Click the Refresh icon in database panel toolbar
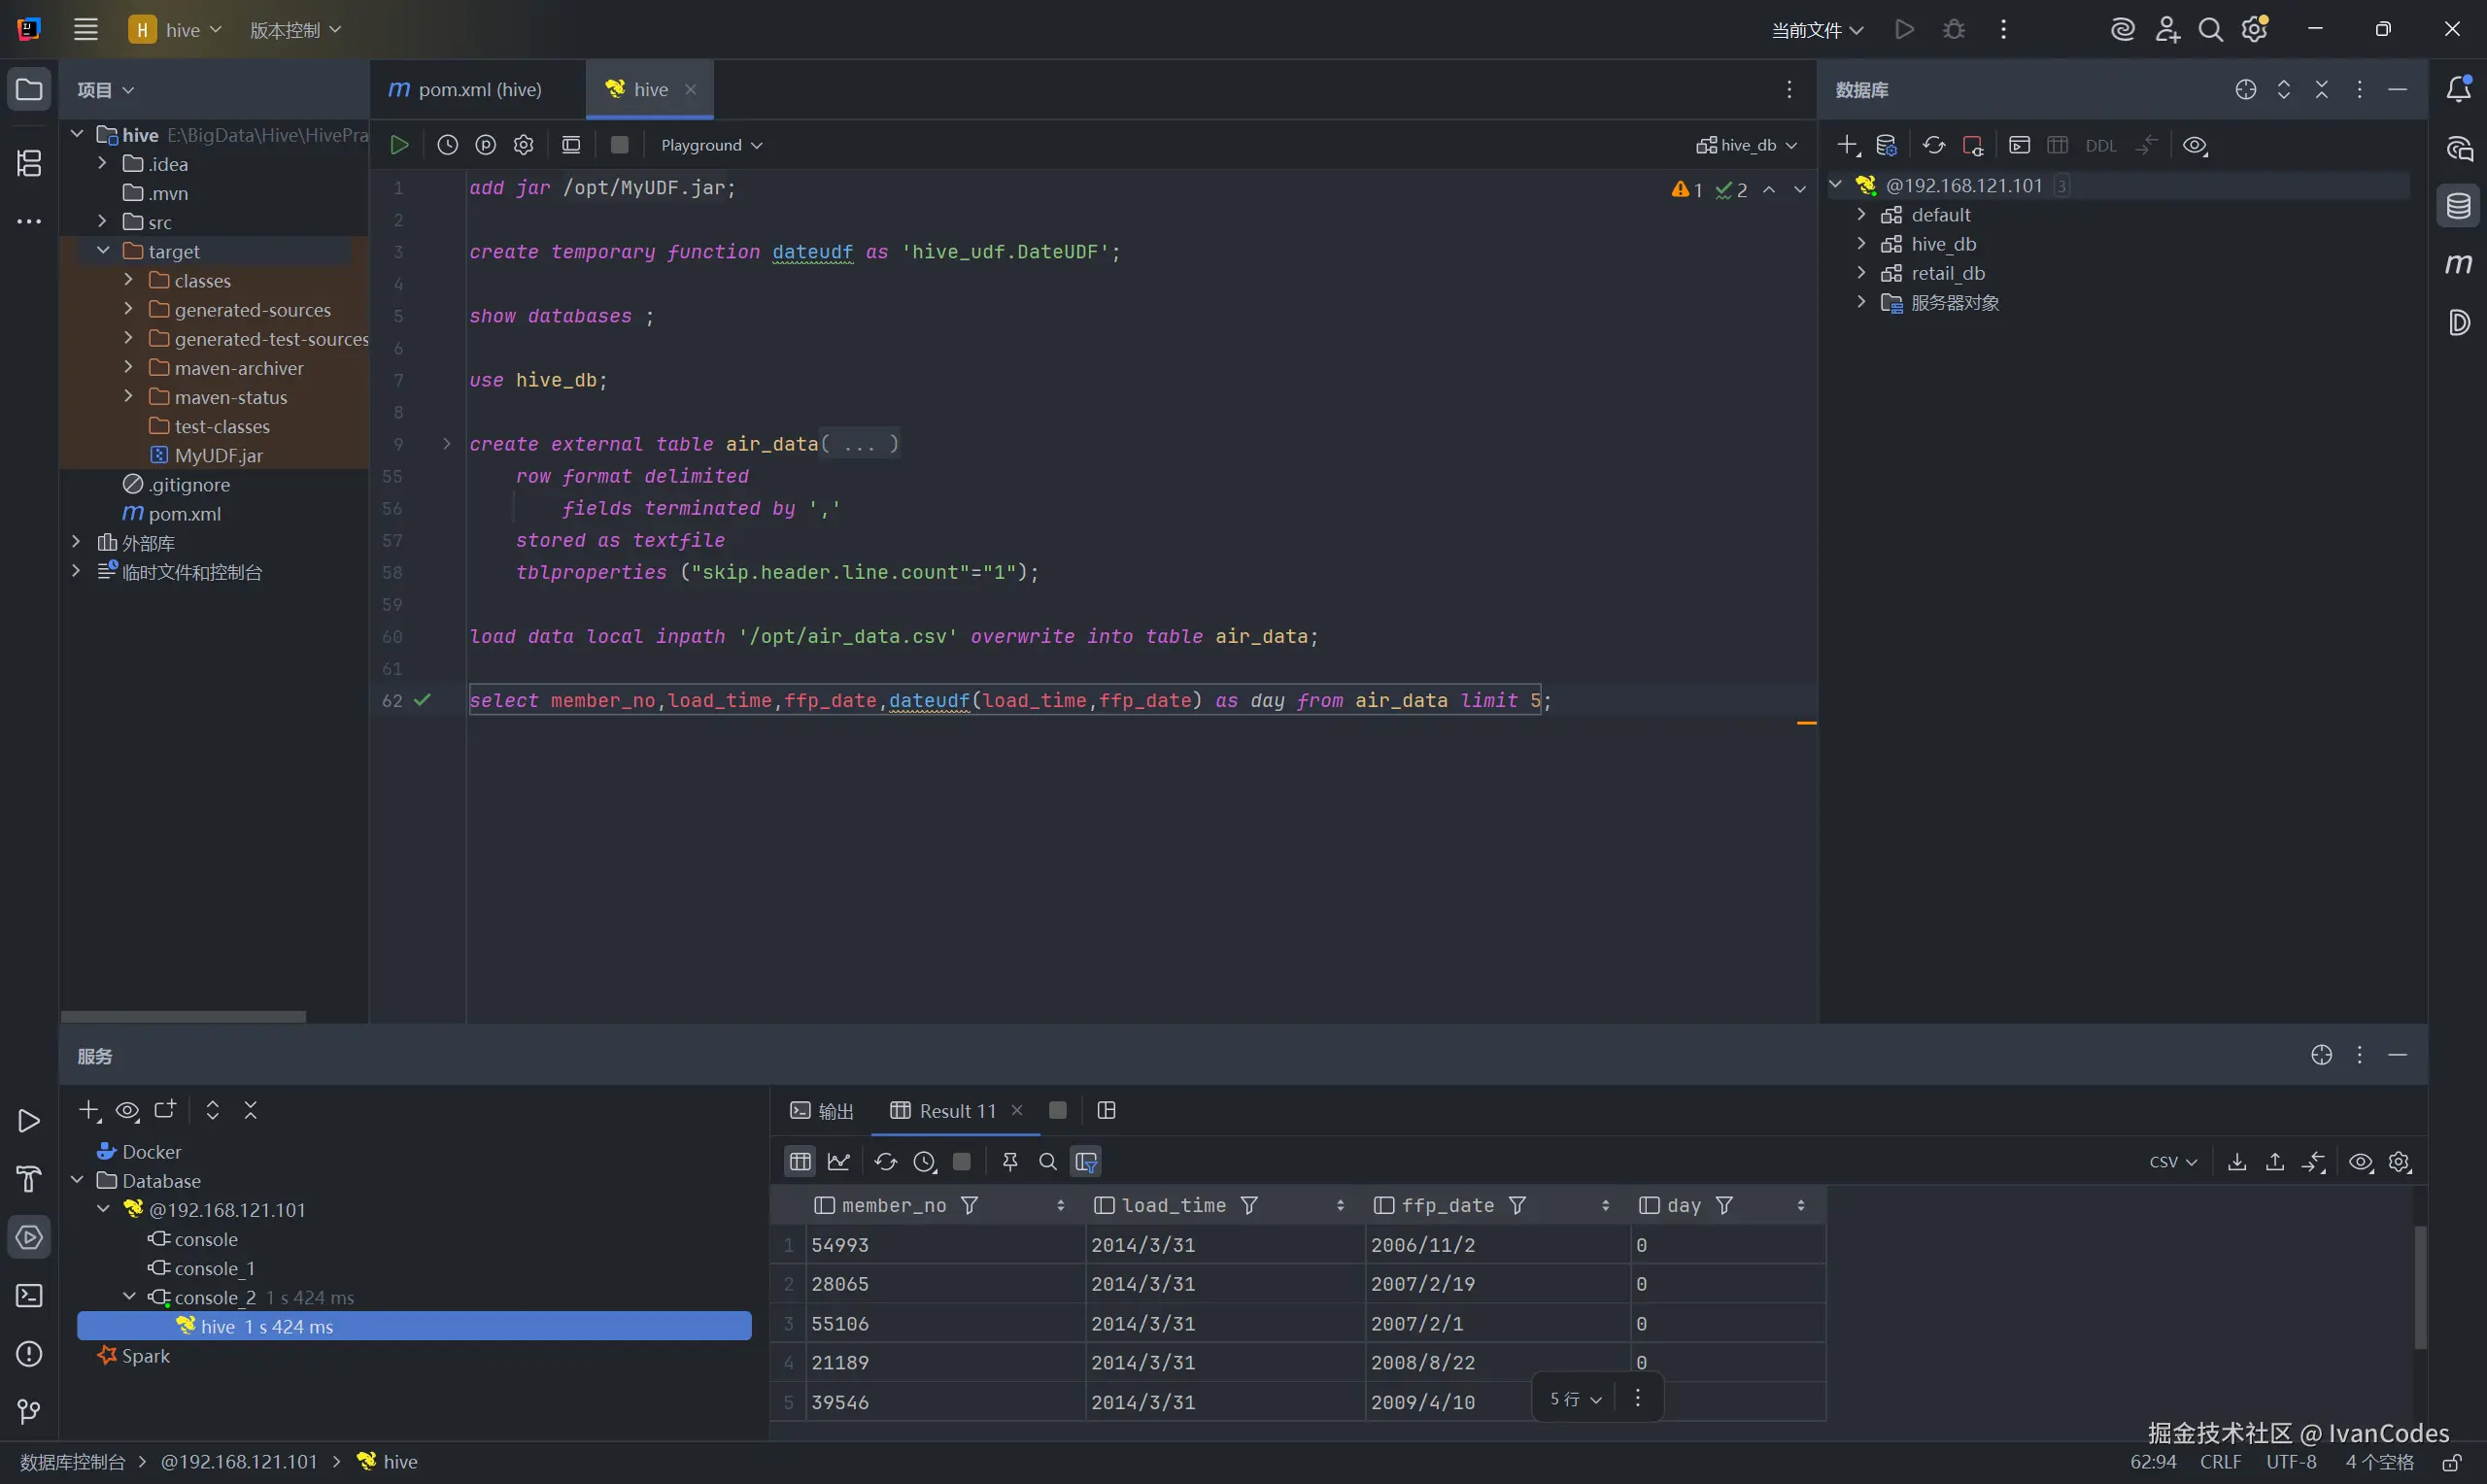2487x1484 pixels. point(1933,145)
